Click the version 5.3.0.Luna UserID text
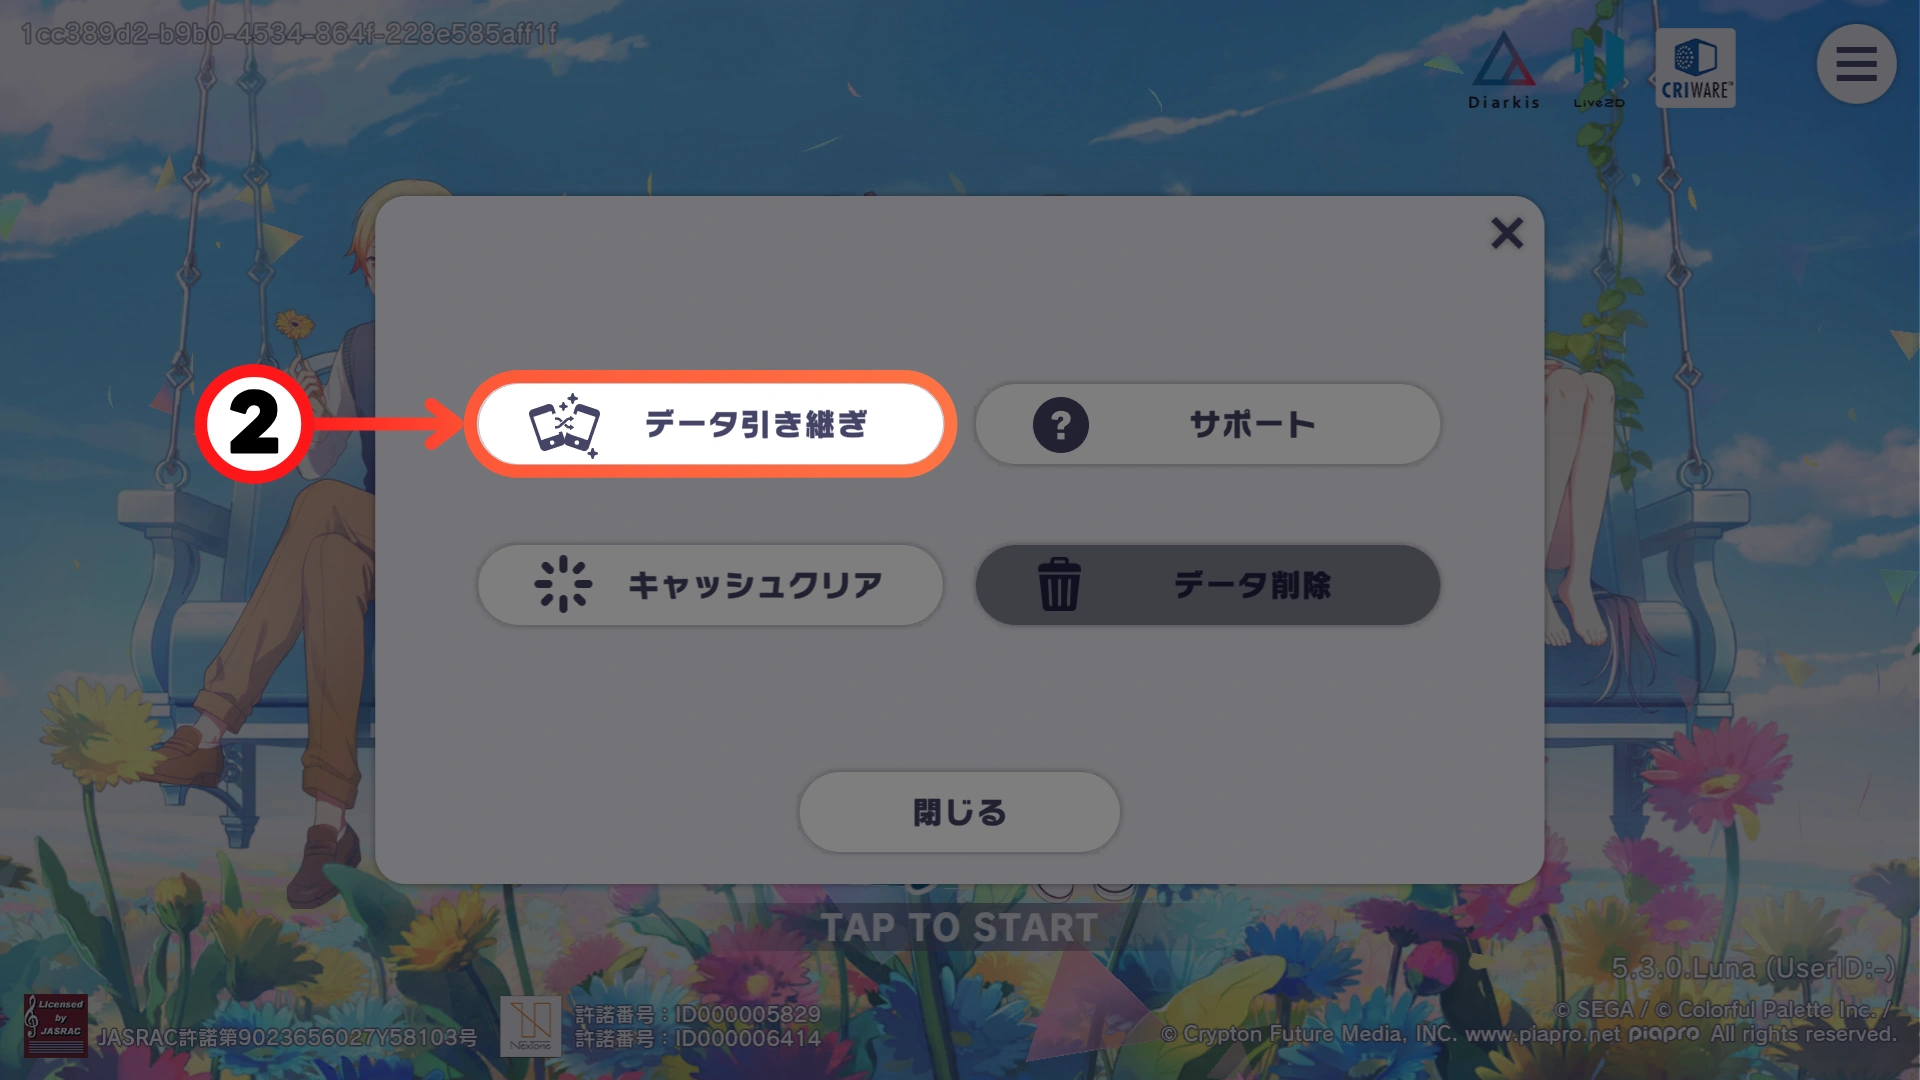Viewport: 1920px width, 1080px height. (x=1753, y=968)
